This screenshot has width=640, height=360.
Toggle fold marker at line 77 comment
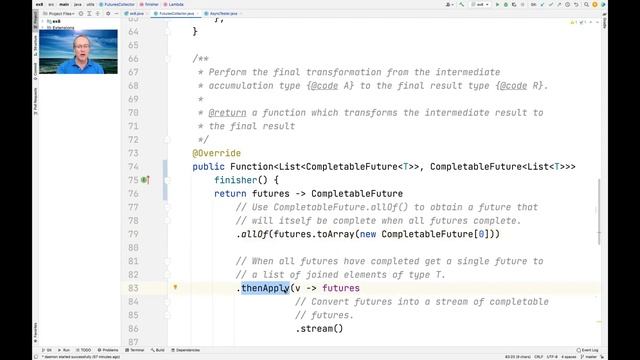coord(167,207)
